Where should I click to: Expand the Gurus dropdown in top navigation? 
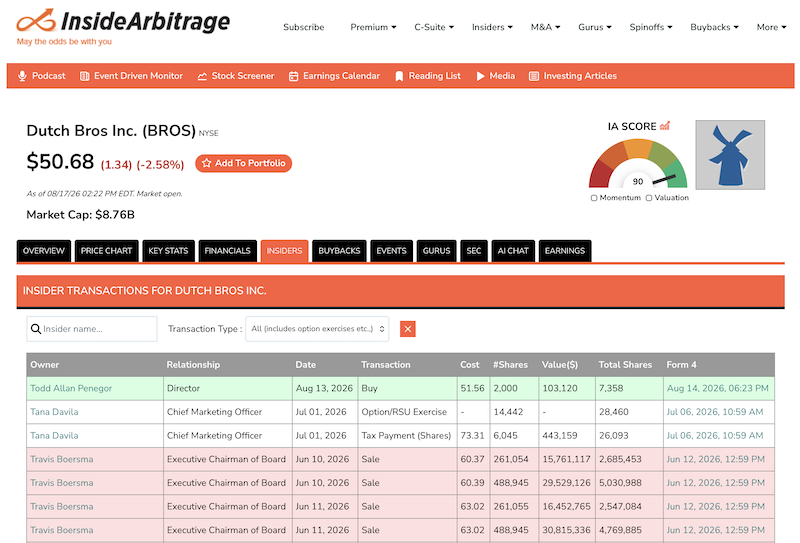click(x=594, y=27)
